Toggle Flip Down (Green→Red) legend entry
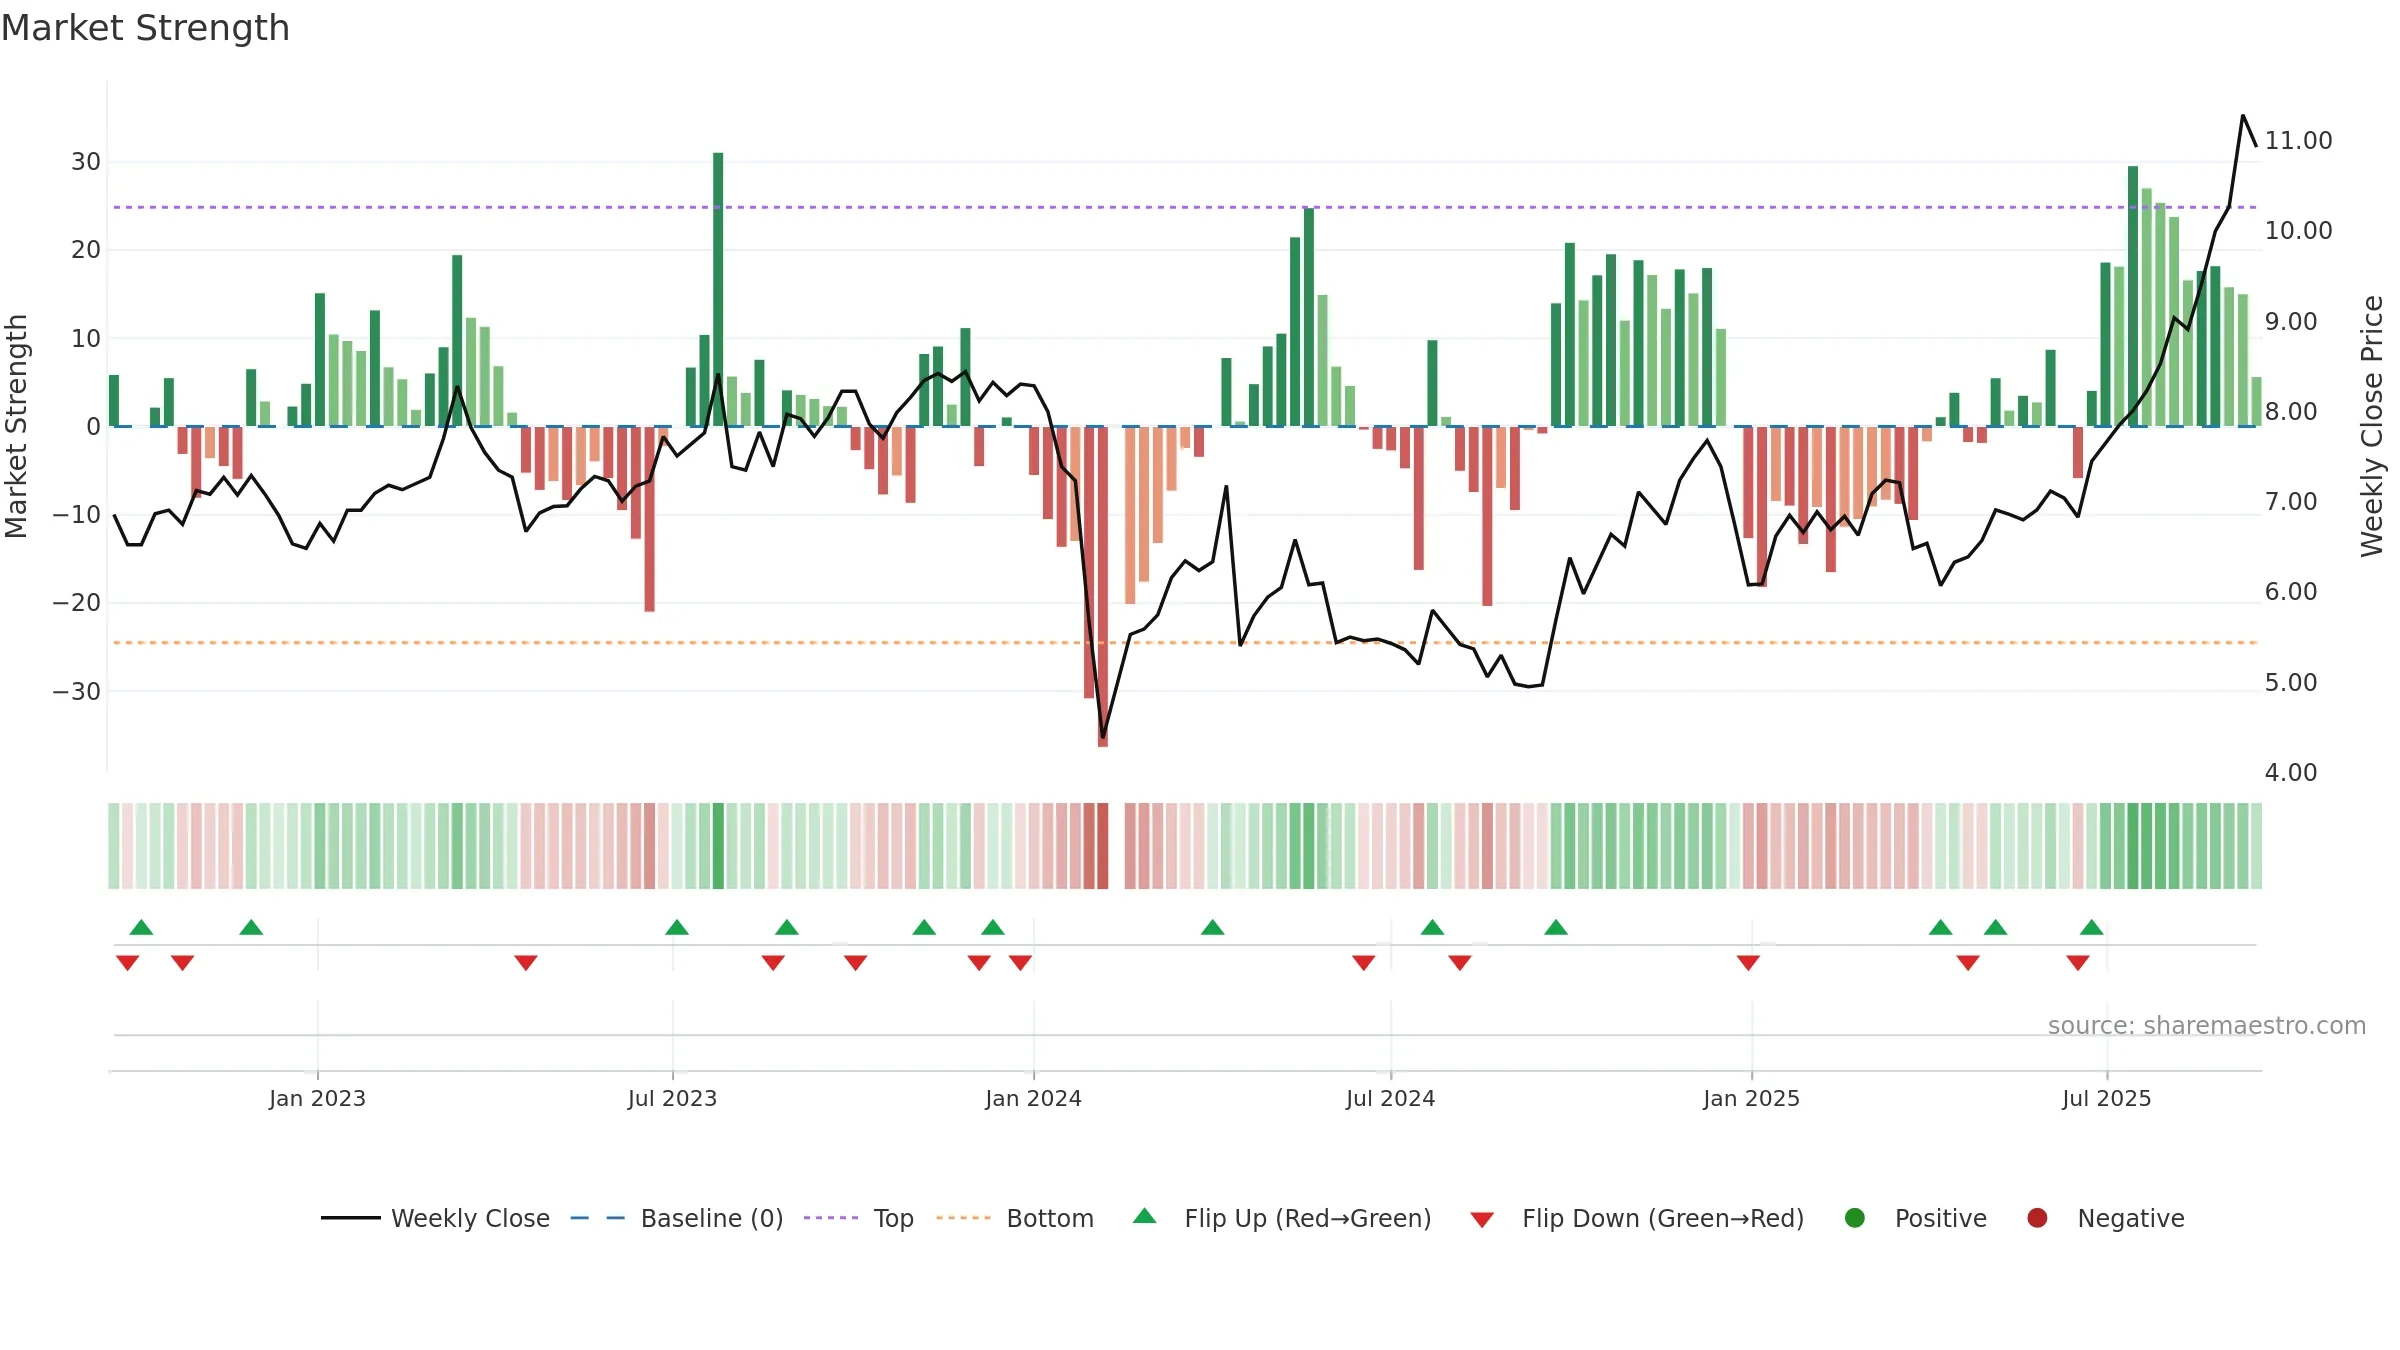2400x1350 pixels. click(1637, 1218)
